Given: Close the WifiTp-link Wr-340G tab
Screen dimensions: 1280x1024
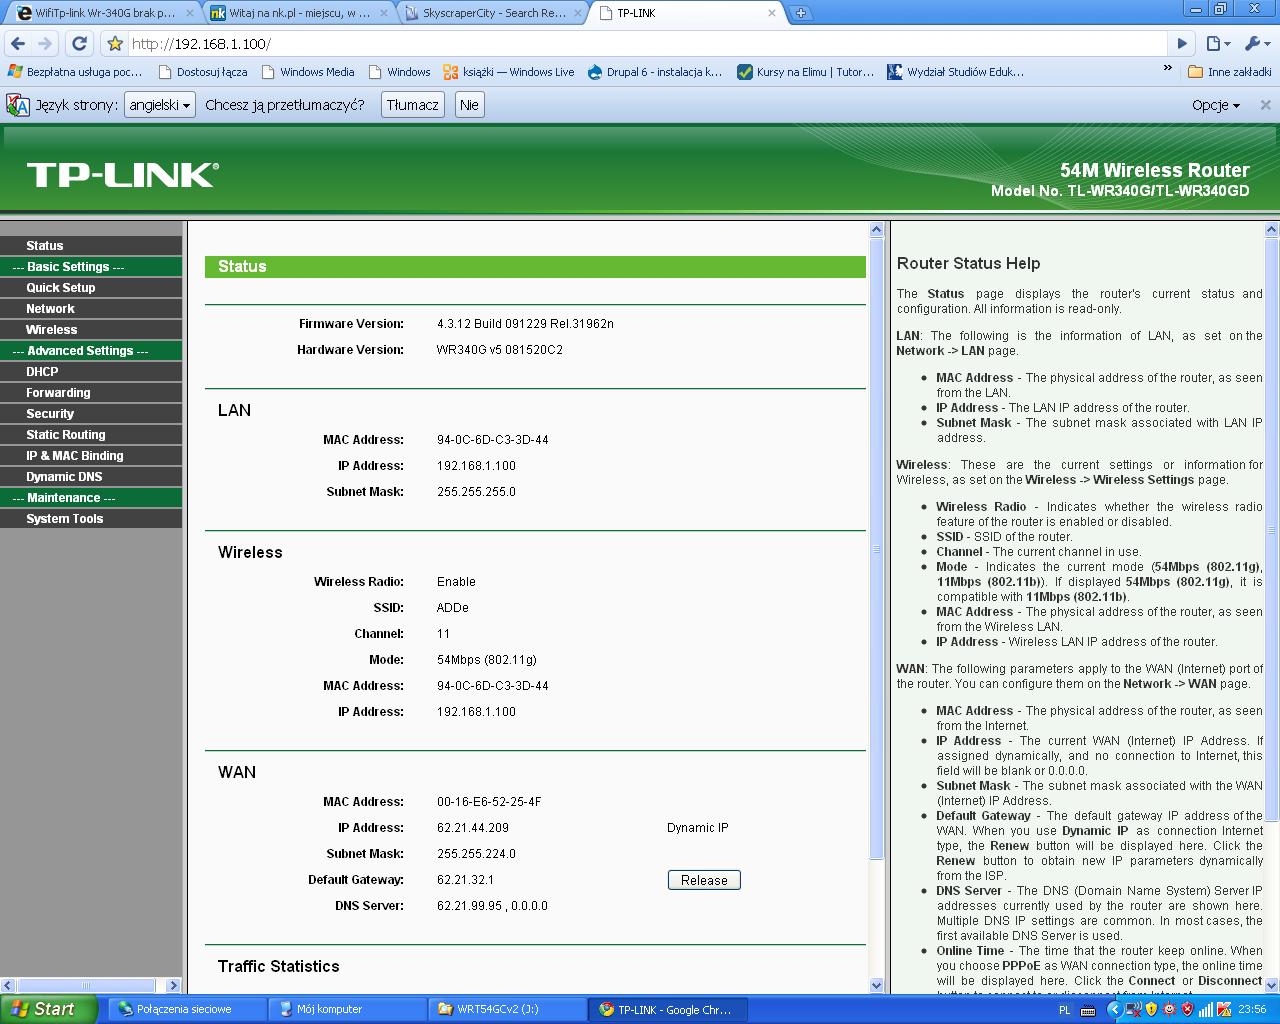Looking at the screenshot, I should 190,13.
